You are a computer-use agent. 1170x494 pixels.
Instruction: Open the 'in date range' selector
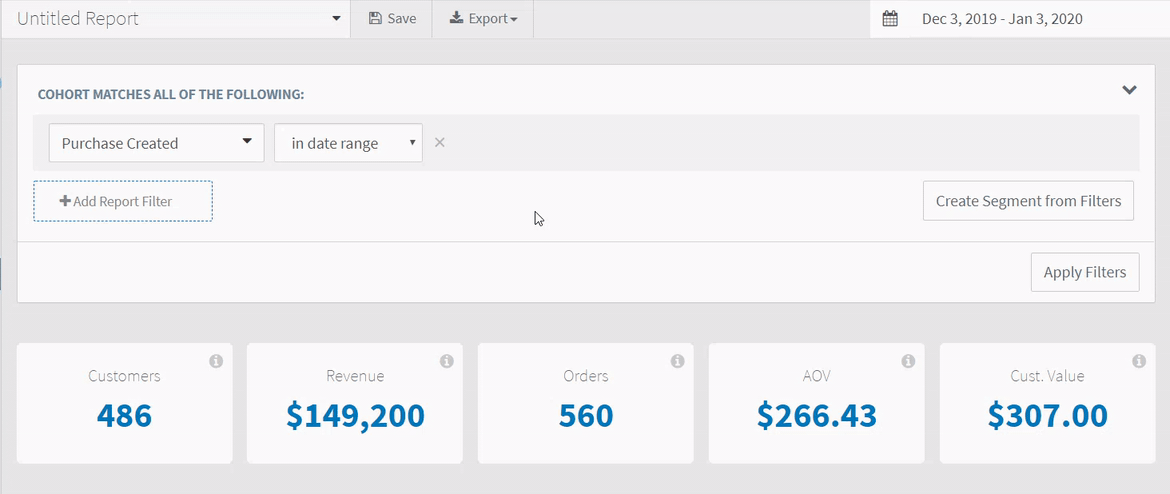(348, 143)
